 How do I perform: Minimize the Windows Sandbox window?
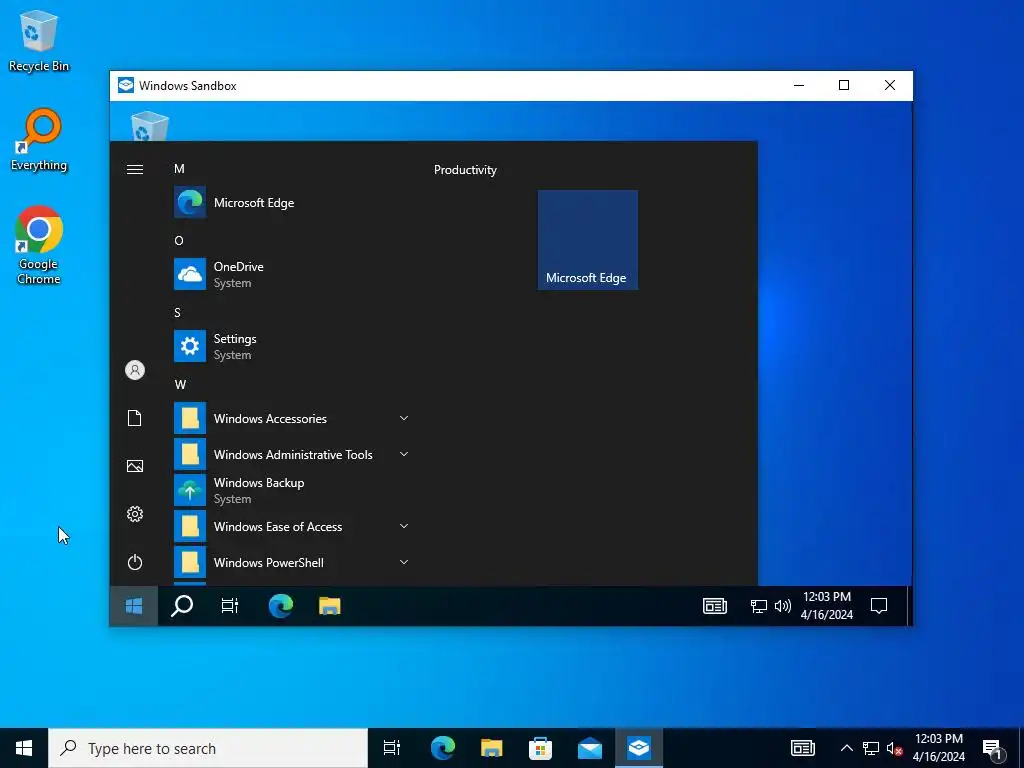pos(799,86)
